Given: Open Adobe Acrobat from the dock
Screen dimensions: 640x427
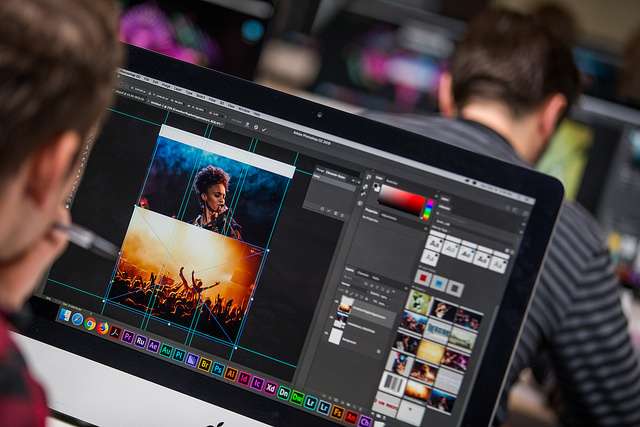Looking at the screenshot, I should pyautogui.click(x=115, y=333).
